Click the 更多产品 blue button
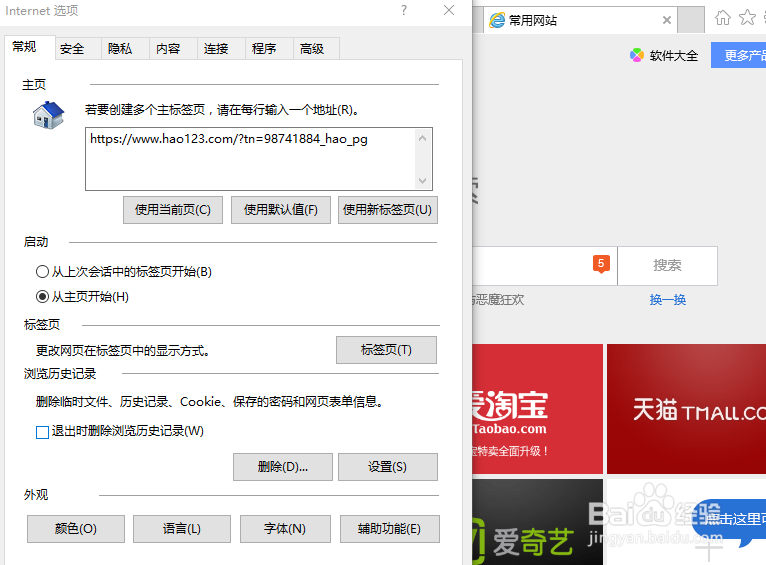 (x=738, y=55)
